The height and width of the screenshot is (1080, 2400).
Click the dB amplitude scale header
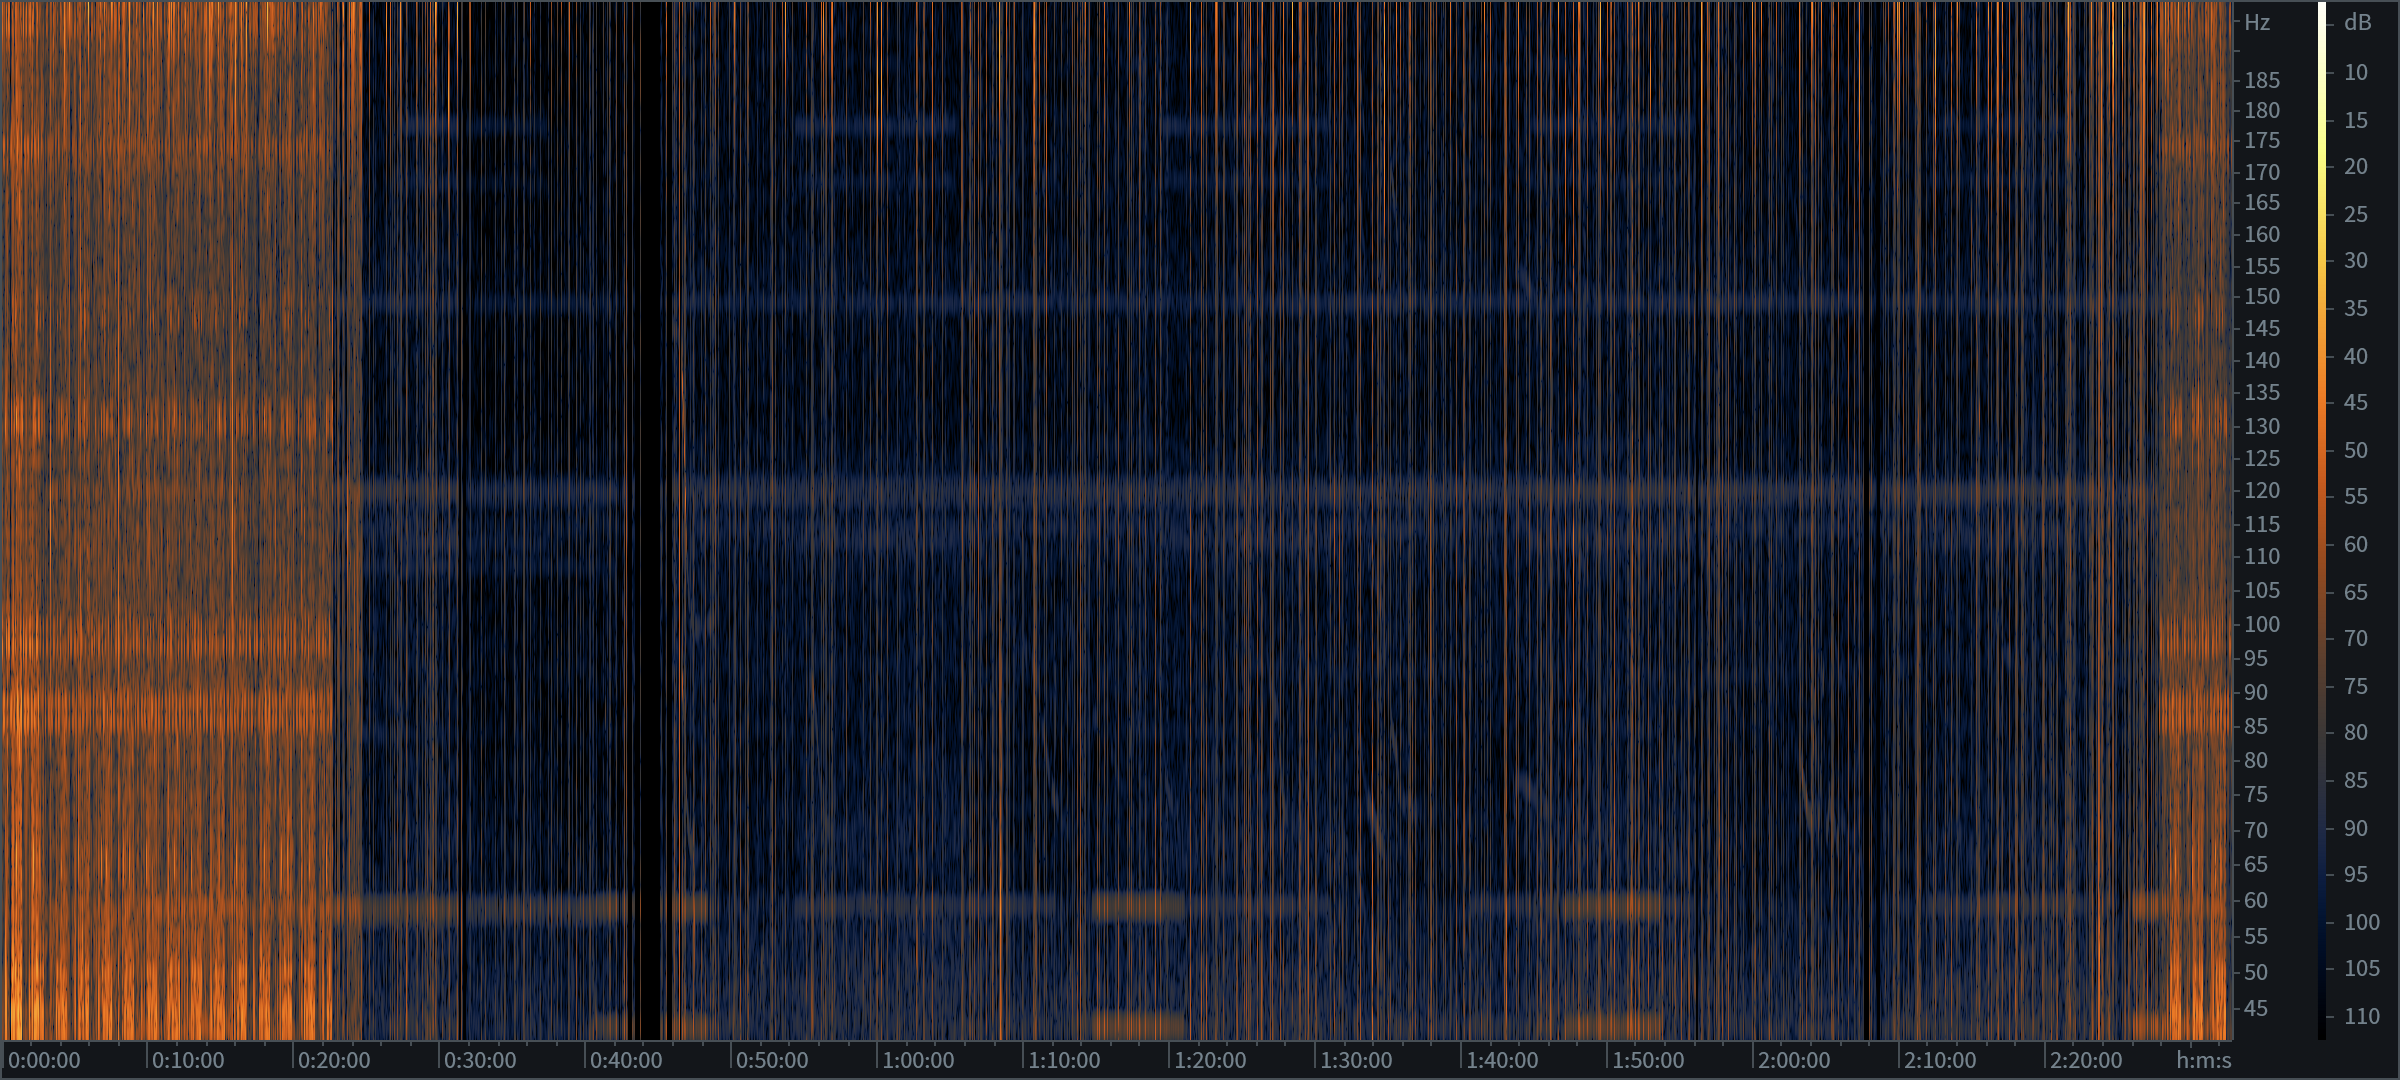tap(2357, 22)
